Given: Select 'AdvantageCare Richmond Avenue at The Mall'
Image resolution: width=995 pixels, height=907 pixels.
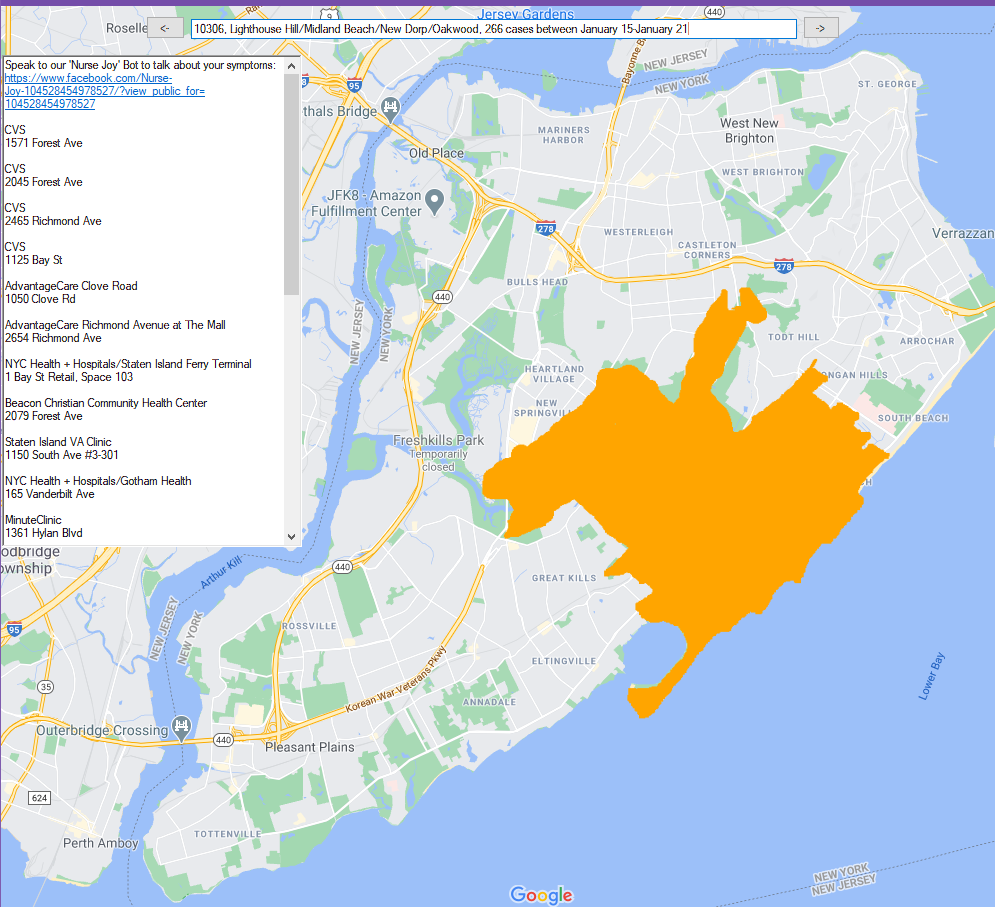Looking at the screenshot, I should [x=115, y=331].
